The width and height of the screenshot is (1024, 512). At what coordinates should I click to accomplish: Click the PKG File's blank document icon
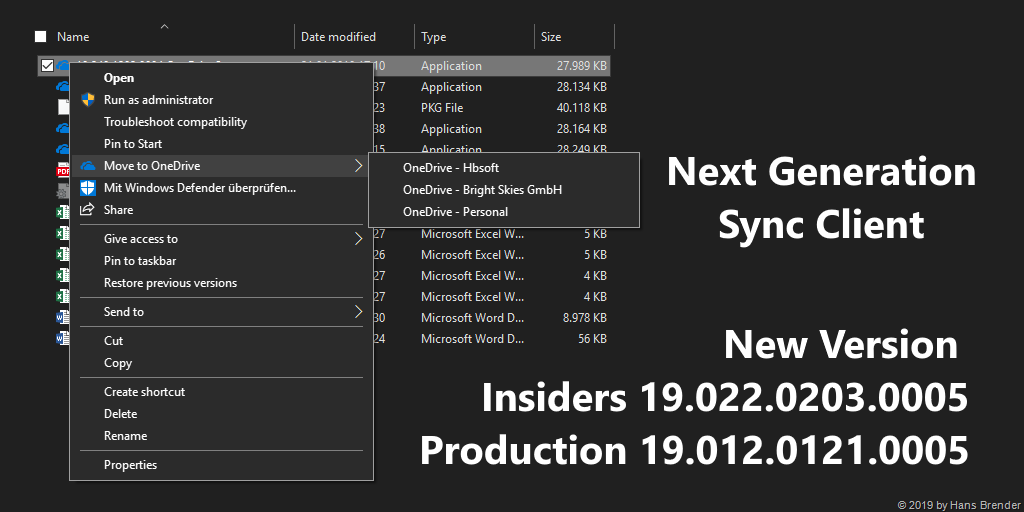(62, 108)
